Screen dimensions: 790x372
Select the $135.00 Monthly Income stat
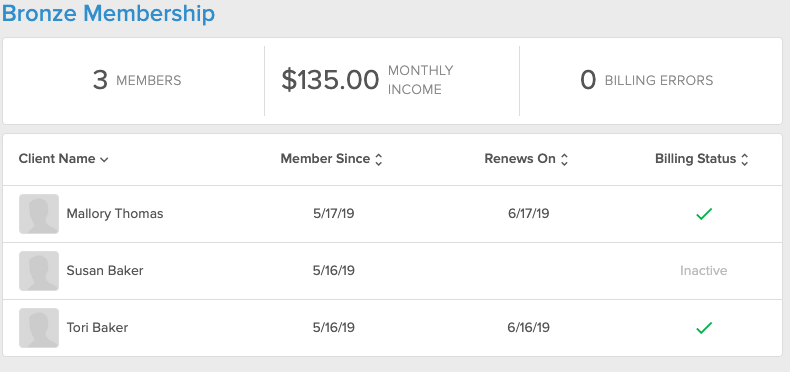367,80
